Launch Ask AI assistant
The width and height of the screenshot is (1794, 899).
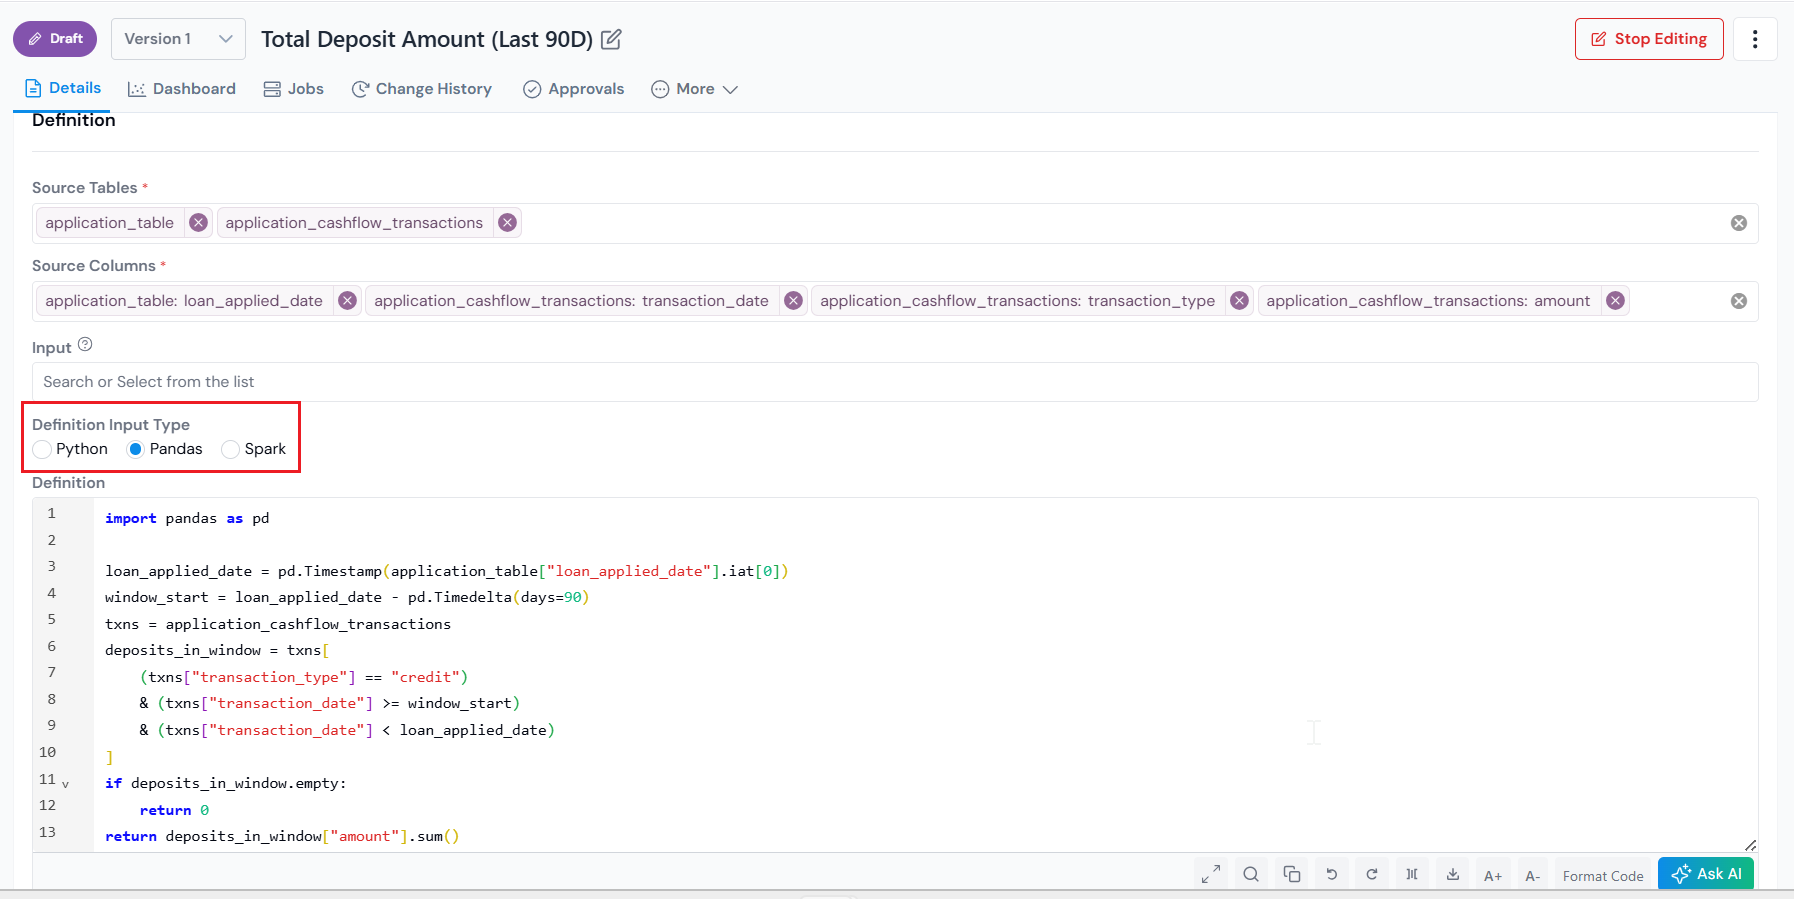point(1706,873)
